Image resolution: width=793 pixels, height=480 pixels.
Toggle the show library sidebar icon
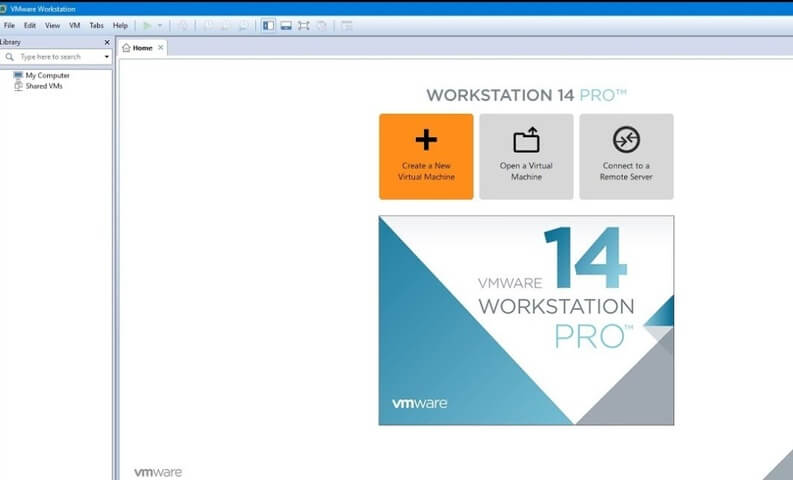coord(268,25)
